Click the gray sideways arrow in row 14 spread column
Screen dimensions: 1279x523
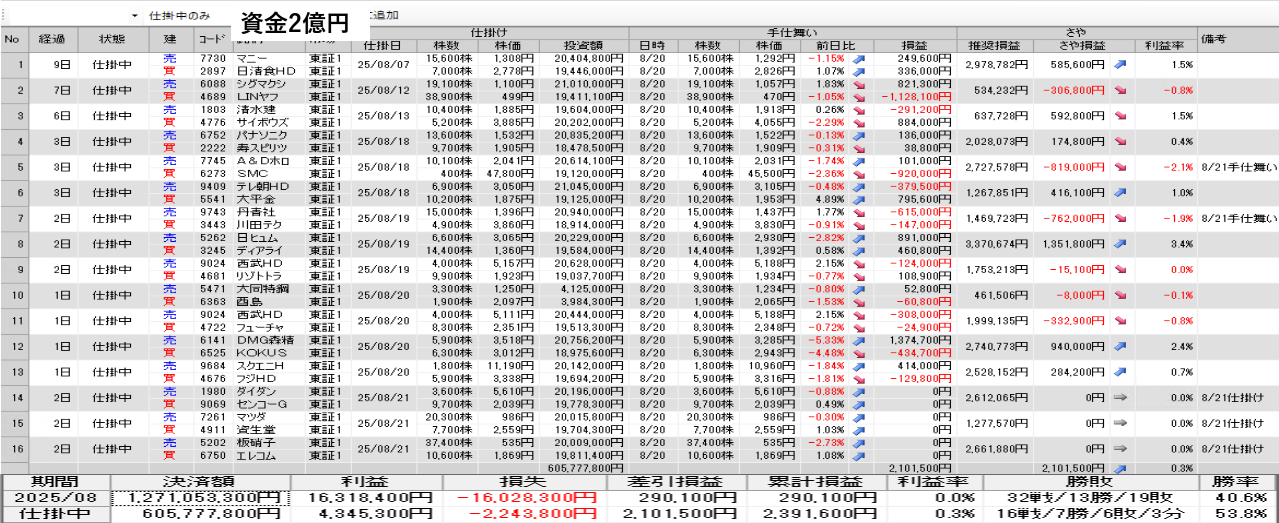pyautogui.click(x=1121, y=397)
